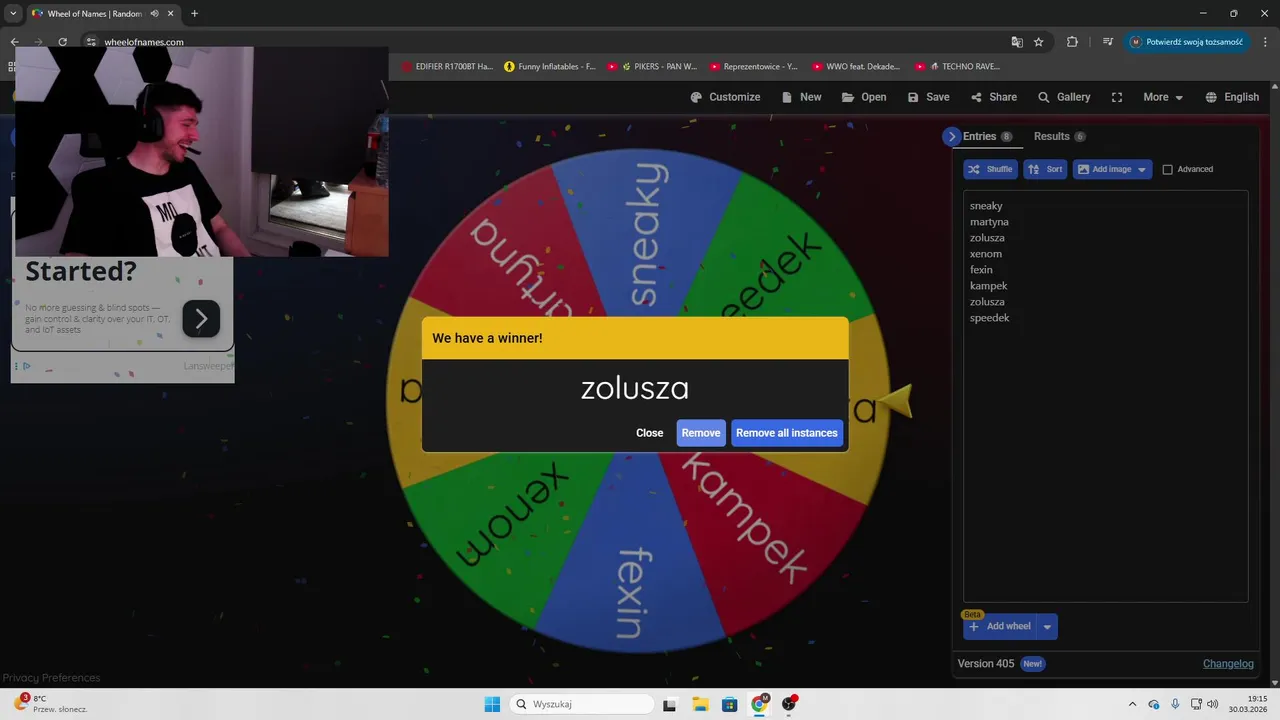Click inside the entries text box
The image size is (1280, 720).
1105,396
